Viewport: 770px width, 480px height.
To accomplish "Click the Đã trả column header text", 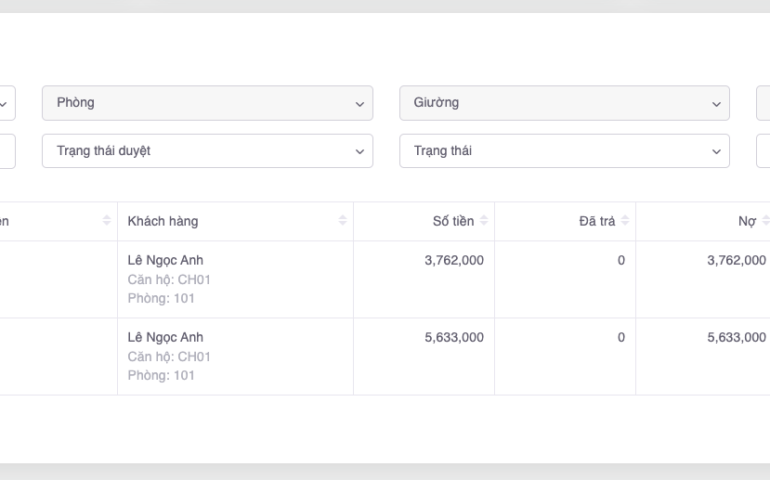I will click(596, 221).
